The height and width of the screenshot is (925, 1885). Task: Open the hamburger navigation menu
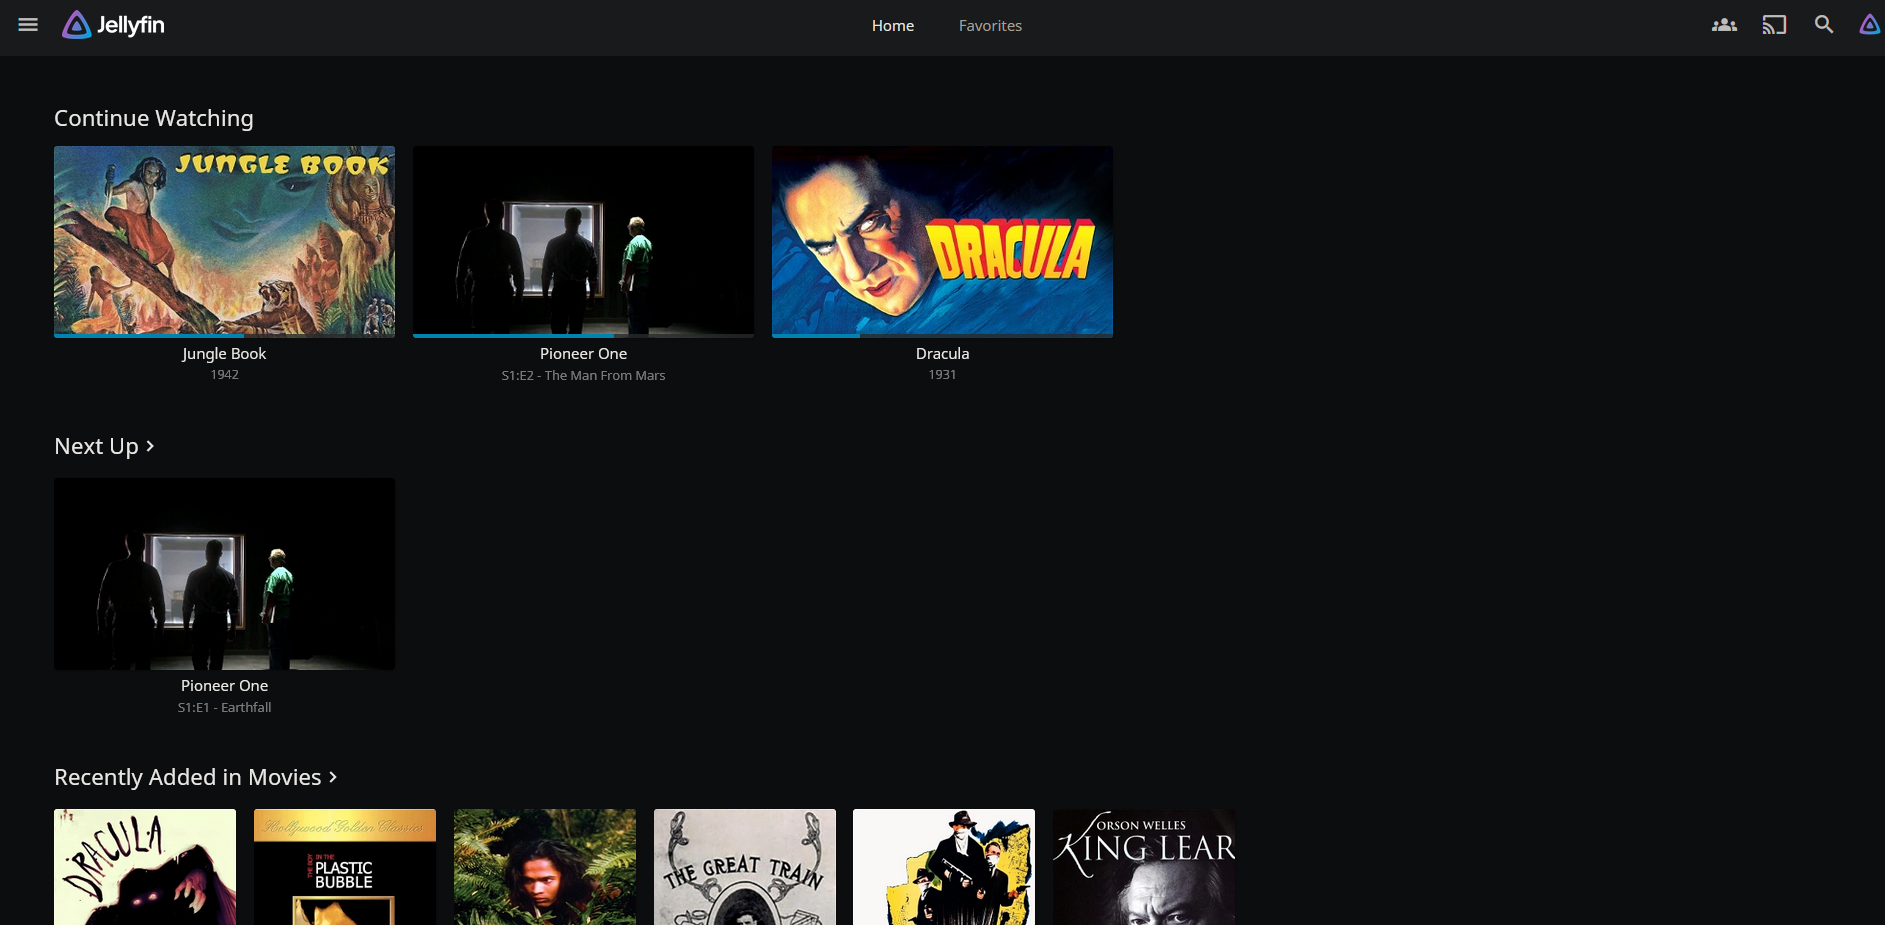pos(28,25)
